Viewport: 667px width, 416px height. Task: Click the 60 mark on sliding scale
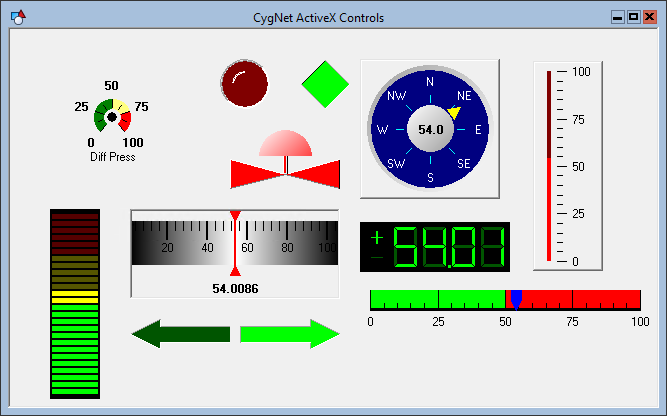(247, 248)
